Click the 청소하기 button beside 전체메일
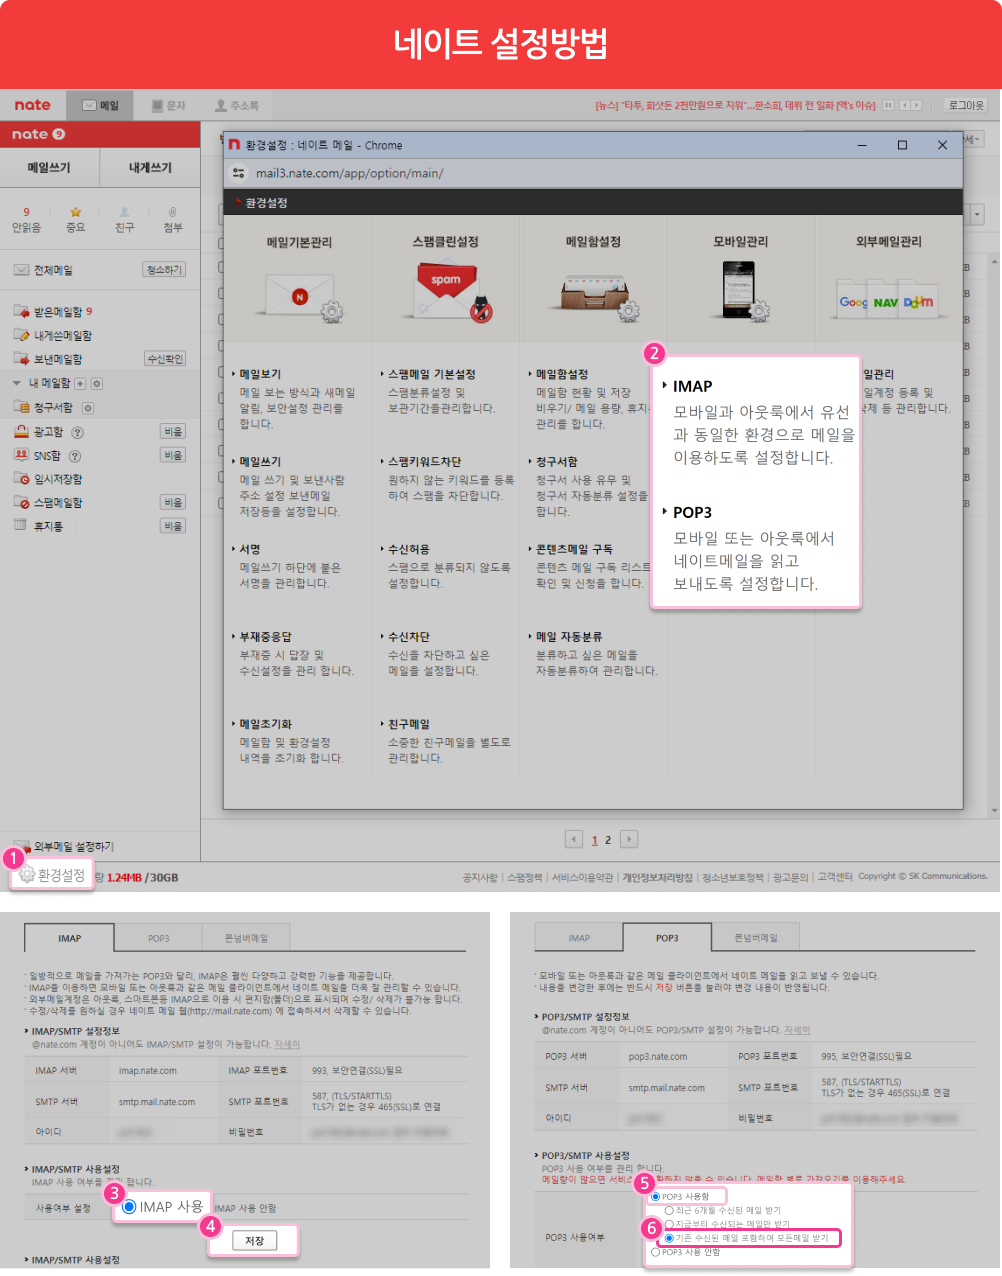The width and height of the screenshot is (1002, 1276). tap(164, 270)
